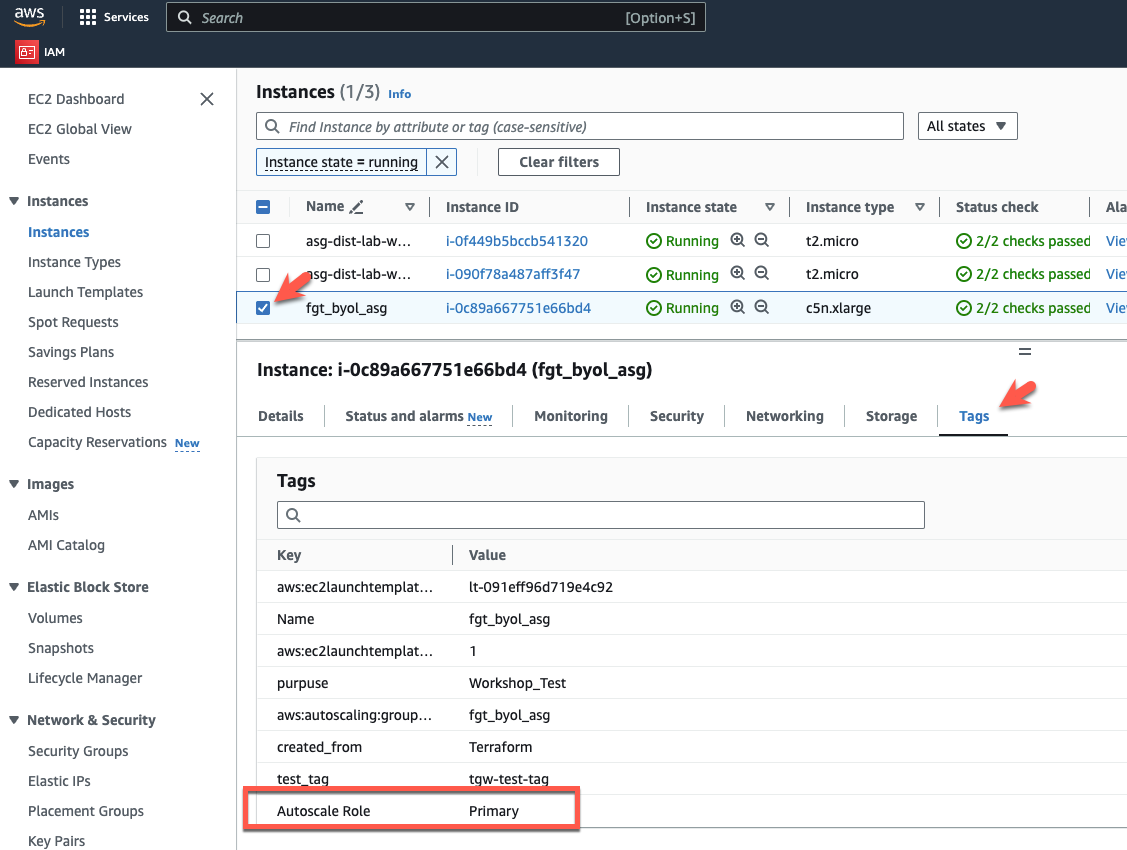Collapse the Instances sidebar section
This screenshot has width=1127, height=850.
coord(14,201)
